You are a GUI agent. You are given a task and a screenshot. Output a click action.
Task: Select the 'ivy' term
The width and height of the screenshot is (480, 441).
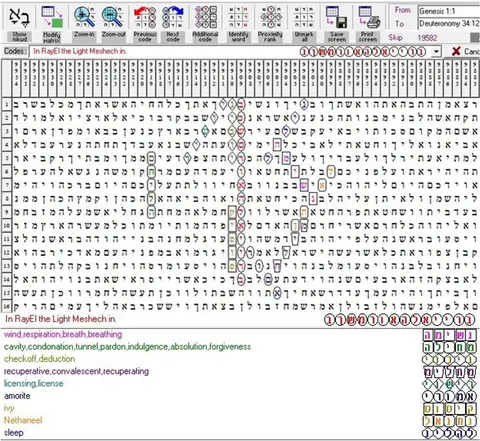click(x=9, y=408)
